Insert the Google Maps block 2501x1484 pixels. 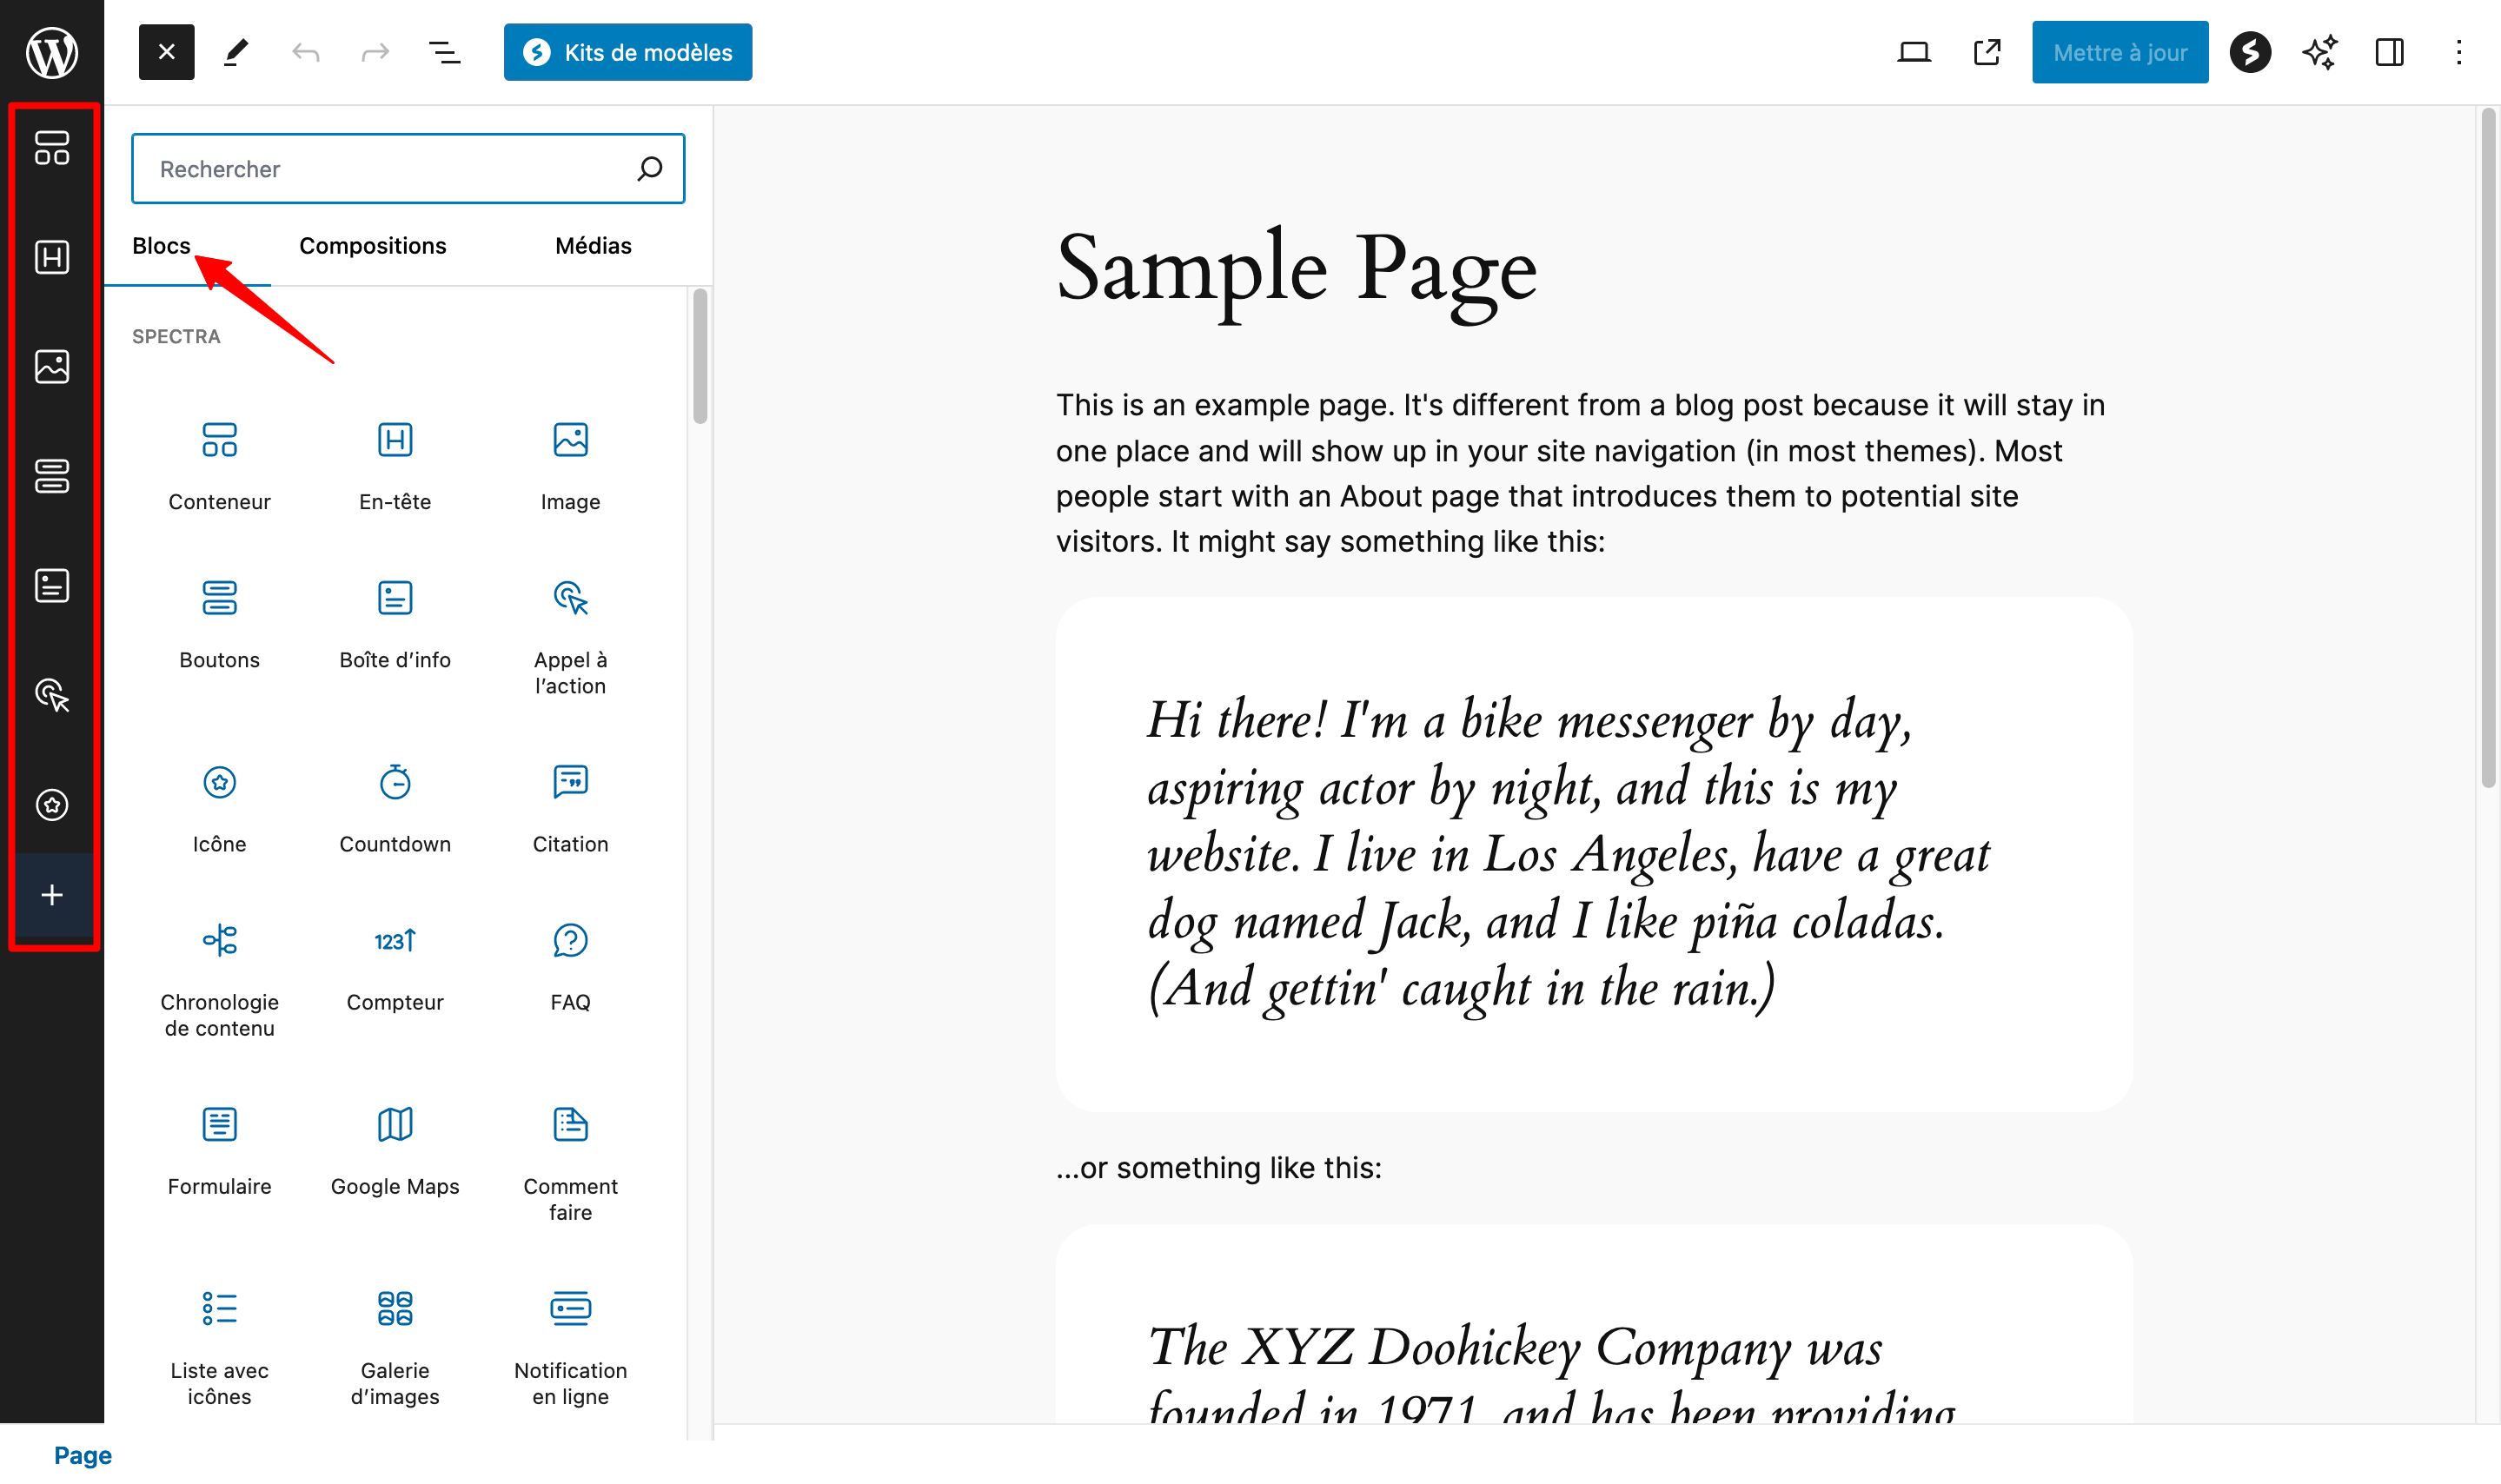point(395,1150)
